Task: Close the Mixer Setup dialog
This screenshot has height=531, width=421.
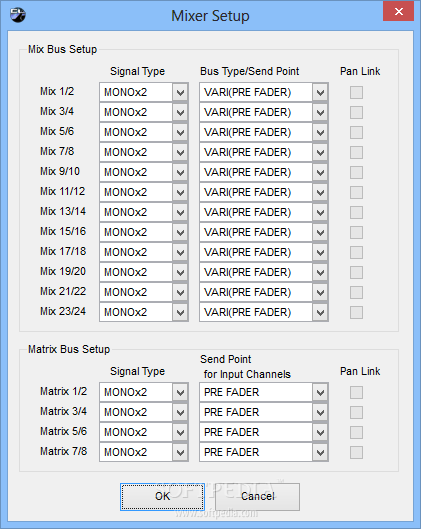Action: [x=398, y=12]
